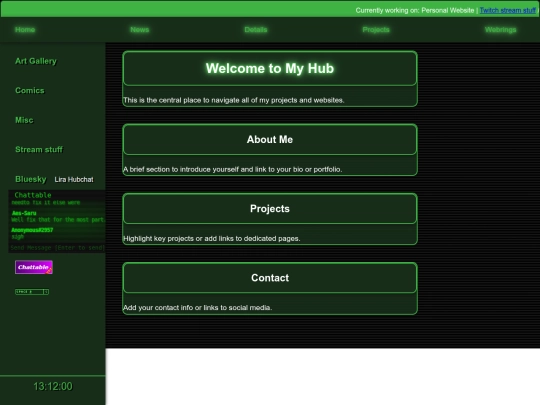Click the 'Well fix that for the most part' message

(58, 220)
